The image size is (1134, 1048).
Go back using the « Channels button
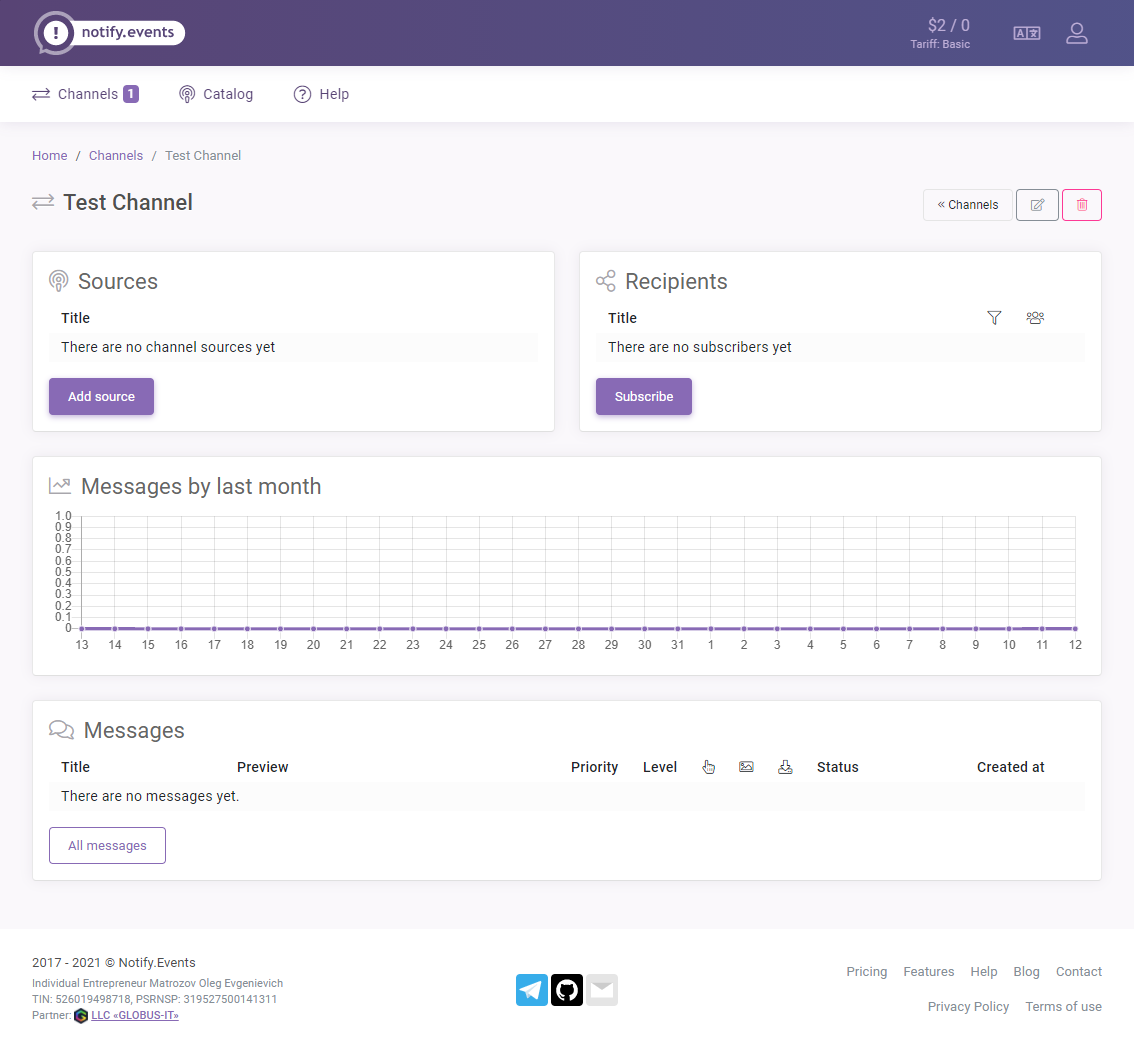tap(967, 205)
